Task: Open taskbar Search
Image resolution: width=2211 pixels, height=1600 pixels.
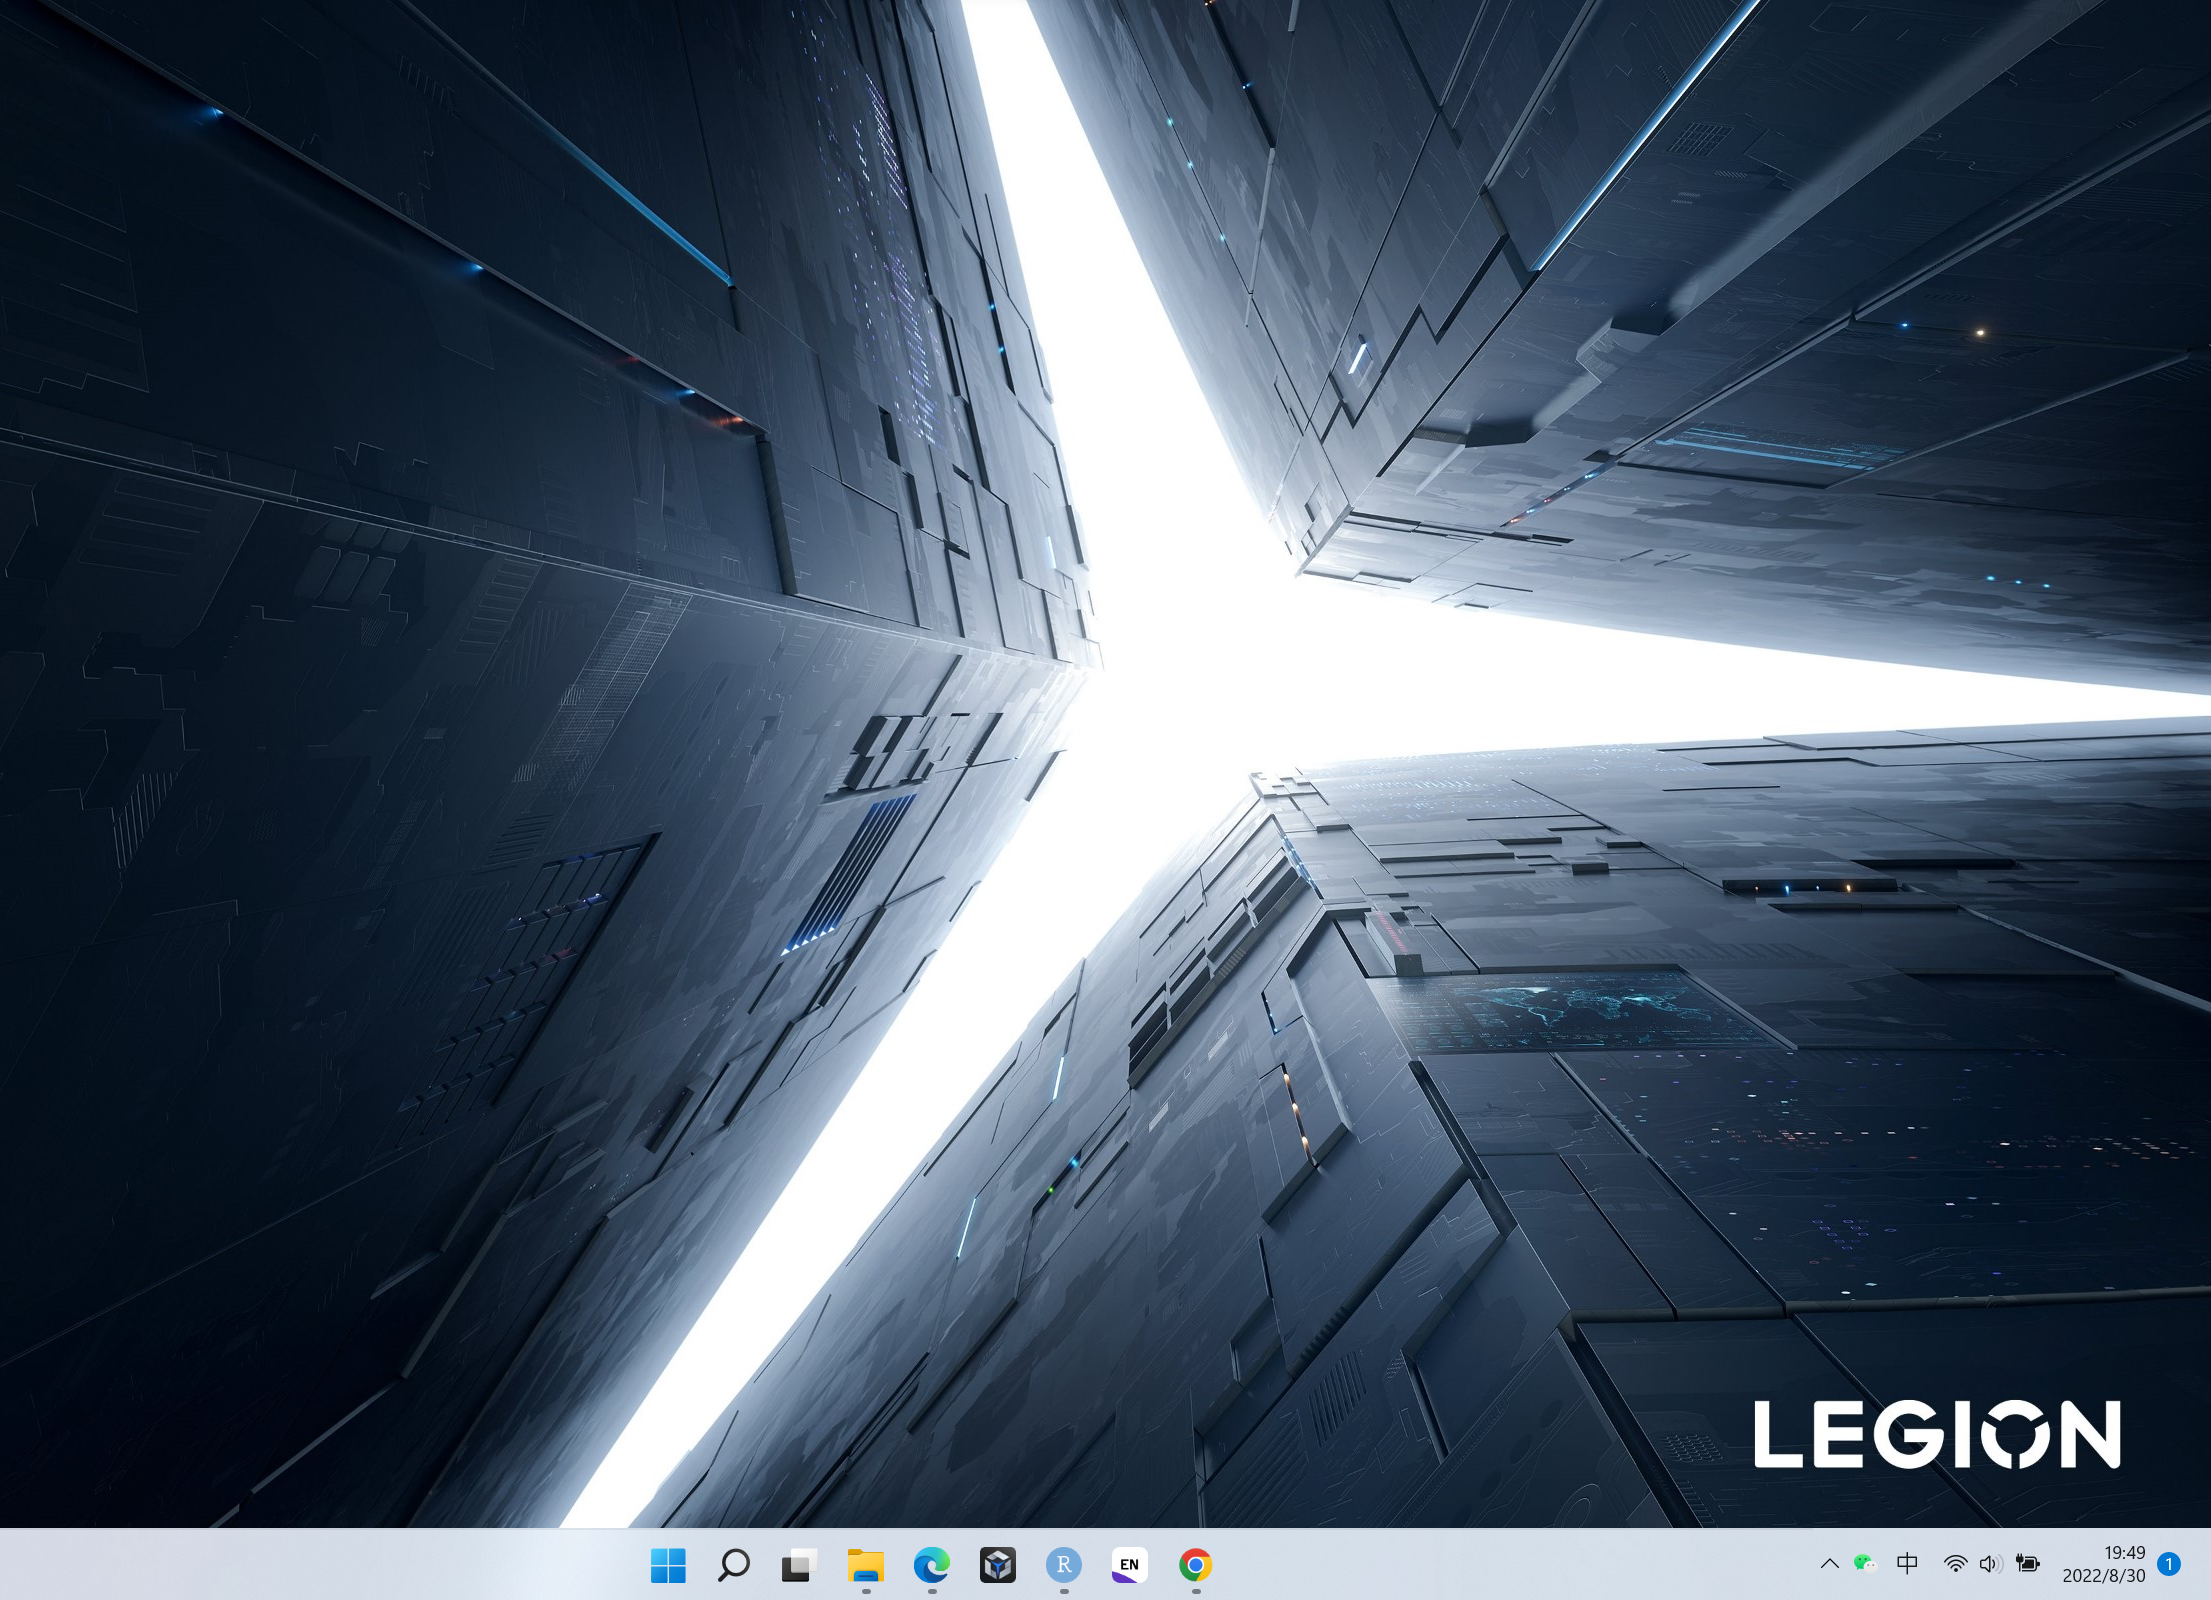Action: [734, 1565]
